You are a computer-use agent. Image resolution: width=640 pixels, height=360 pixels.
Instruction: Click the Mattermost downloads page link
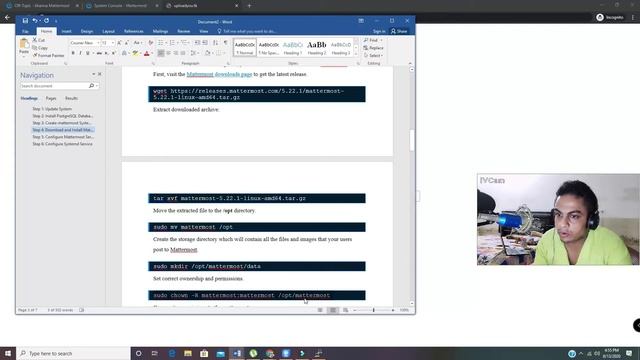pos(219,74)
